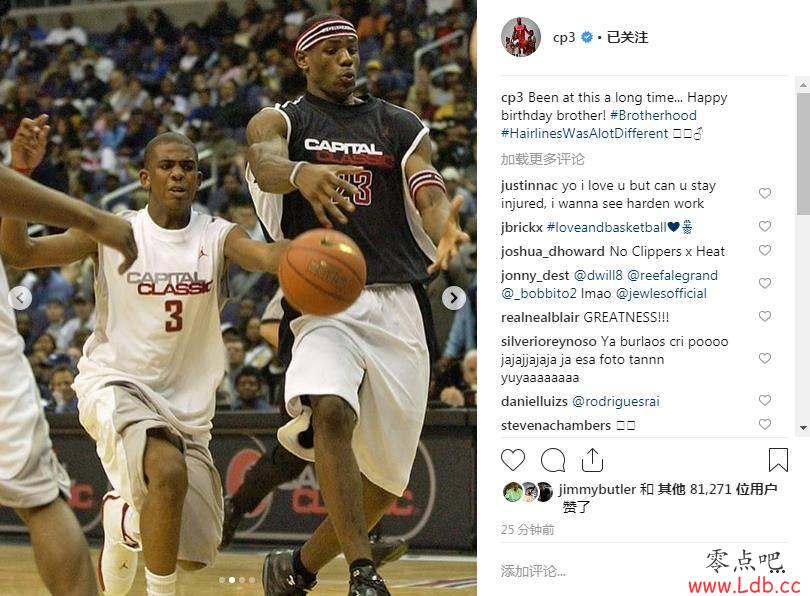Open the #Brotherhood hashtag link
Image resolution: width=810 pixels, height=596 pixels.
pyautogui.click(x=653, y=115)
